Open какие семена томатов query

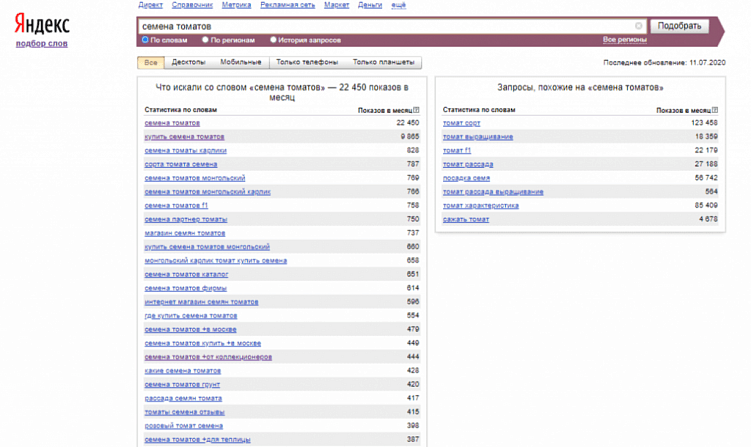(182, 371)
